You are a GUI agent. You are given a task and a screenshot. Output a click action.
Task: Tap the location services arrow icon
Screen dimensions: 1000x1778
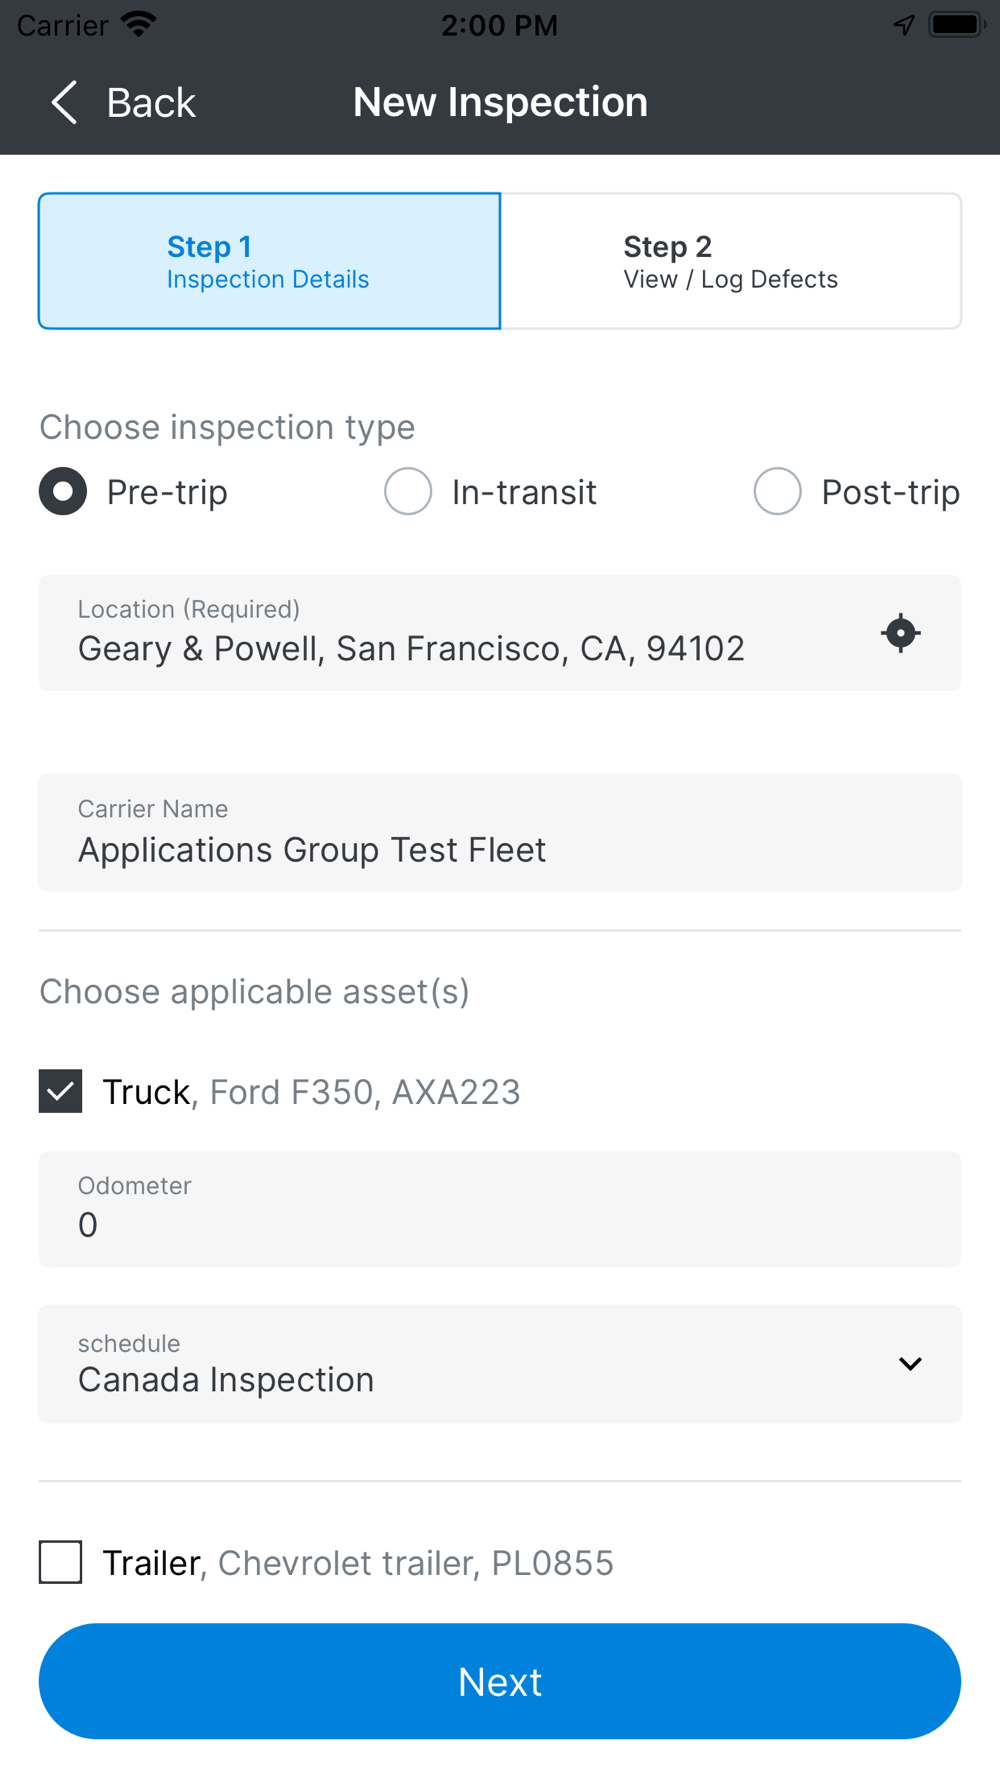pyautogui.click(x=904, y=24)
